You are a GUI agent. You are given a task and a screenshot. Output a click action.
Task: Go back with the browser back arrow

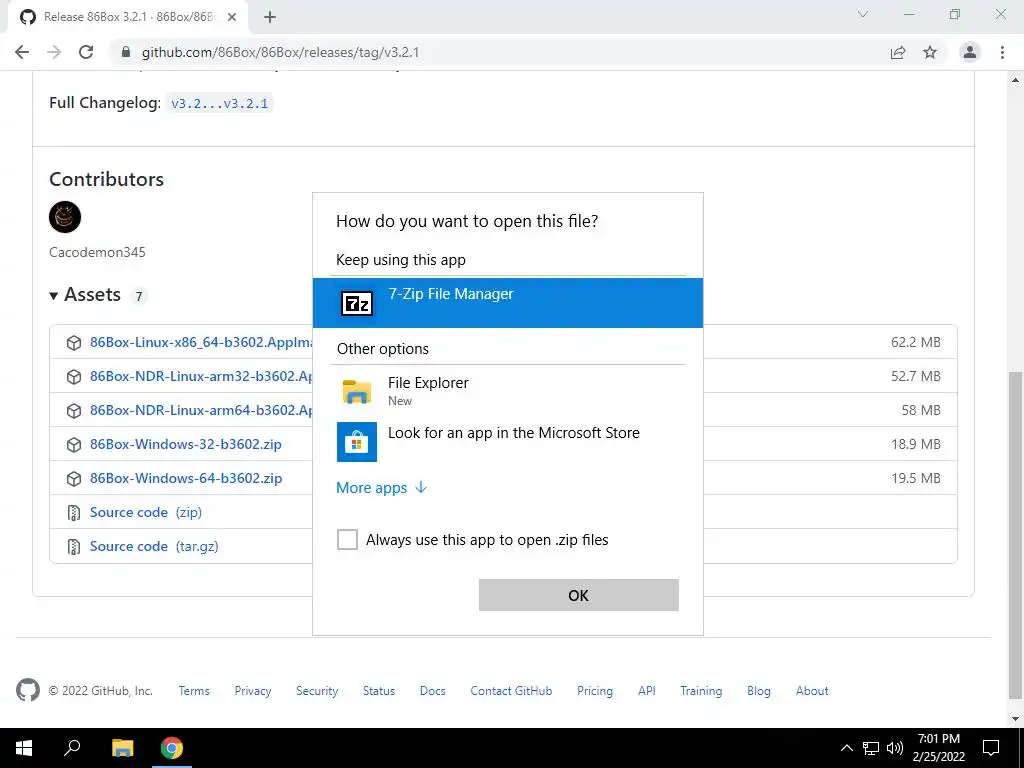pyautogui.click(x=22, y=52)
